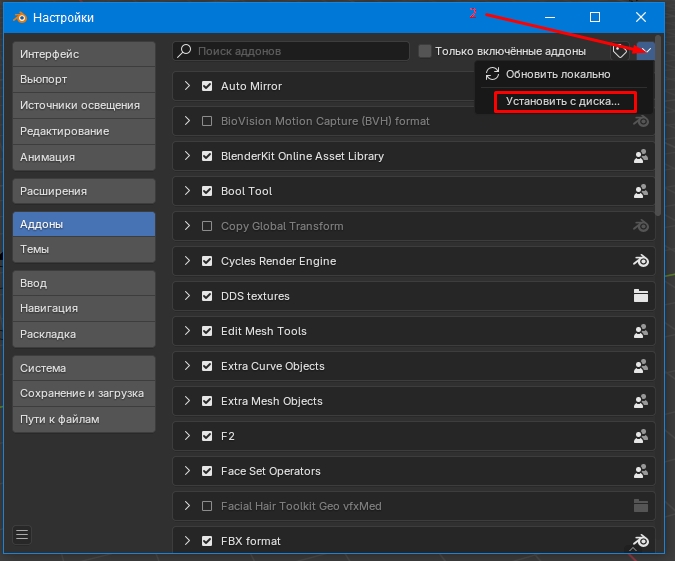Screen dimensions: 675x561
Task: Uncheck Edit Mesh Tools addon
Action: [x=207, y=331]
